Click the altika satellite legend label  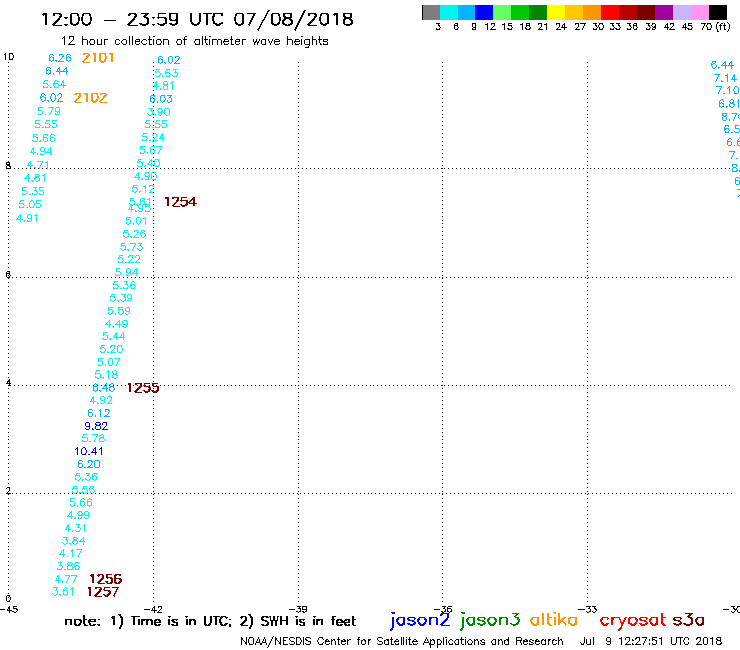tap(553, 619)
